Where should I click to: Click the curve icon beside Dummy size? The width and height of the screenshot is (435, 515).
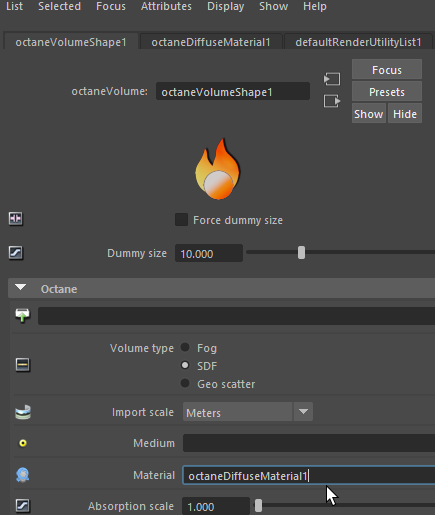coord(16,253)
